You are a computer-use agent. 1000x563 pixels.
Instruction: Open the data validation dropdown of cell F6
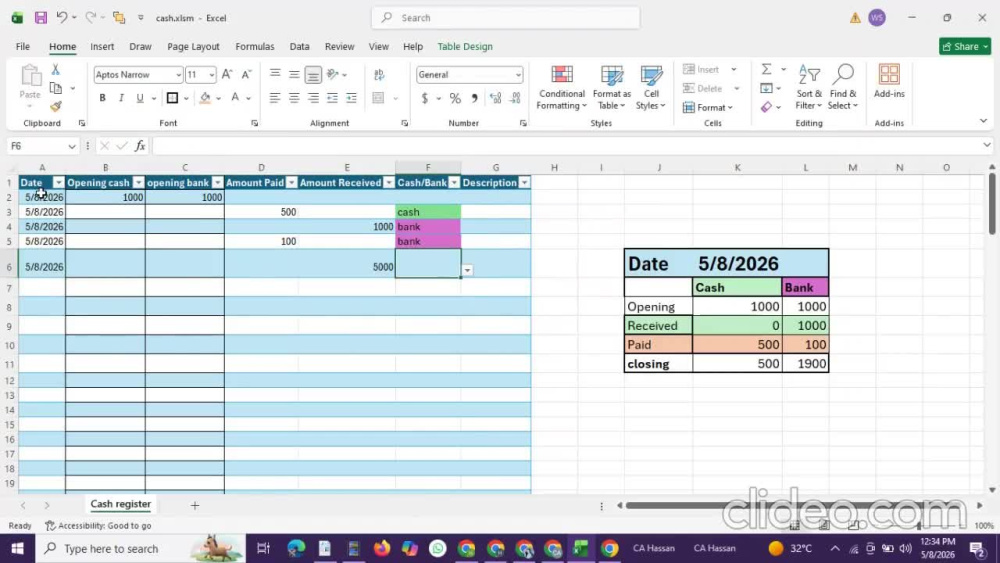coord(467,270)
